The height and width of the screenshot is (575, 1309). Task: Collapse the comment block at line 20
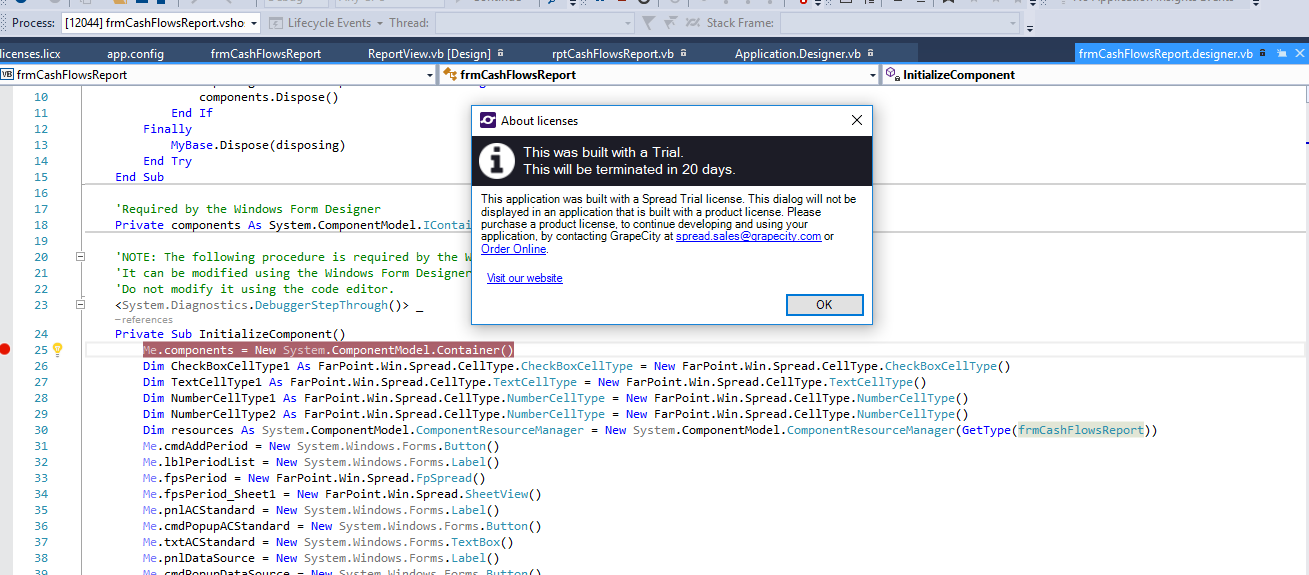[81, 257]
